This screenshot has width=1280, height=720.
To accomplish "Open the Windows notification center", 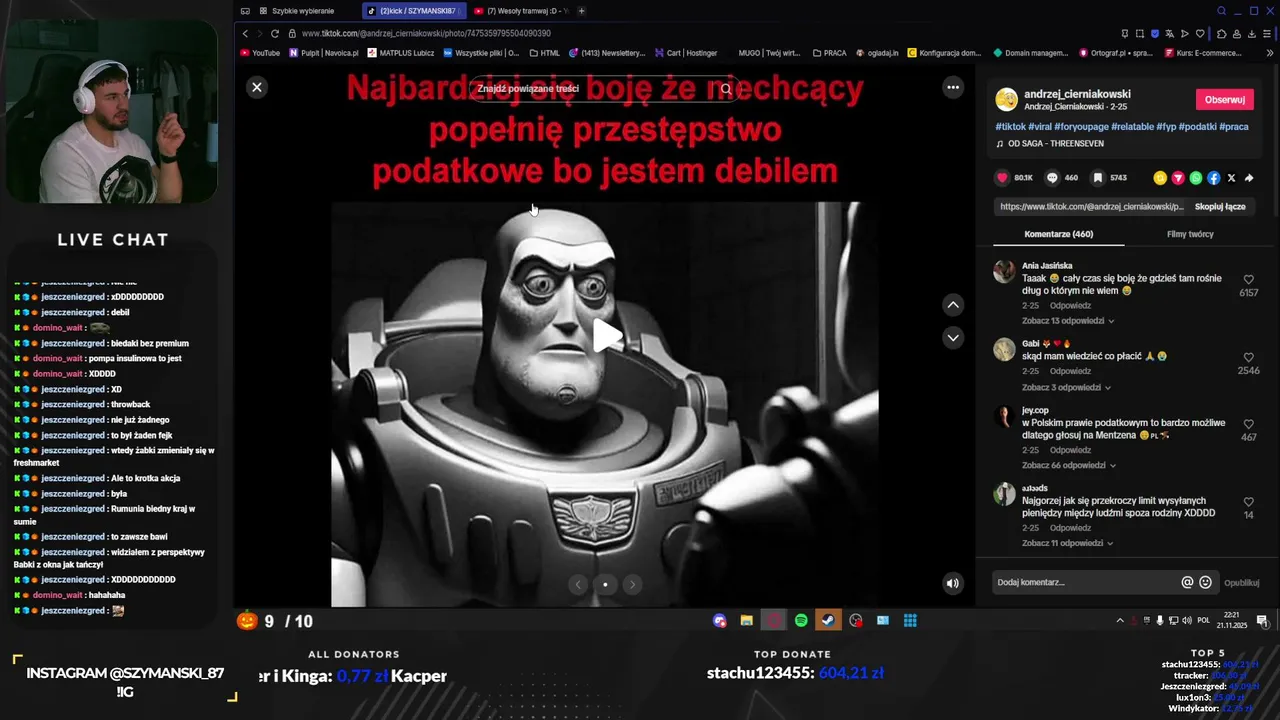I will pyautogui.click(x=1262, y=621).
